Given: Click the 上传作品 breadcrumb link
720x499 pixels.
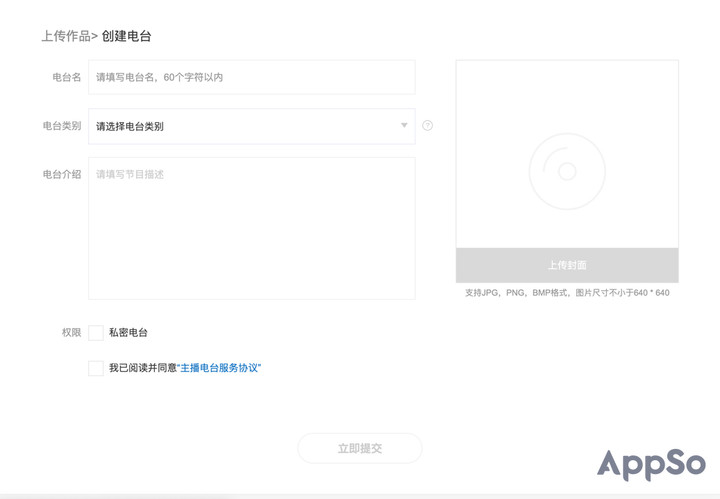Looking at the screenshot, I should coord(66,36).
